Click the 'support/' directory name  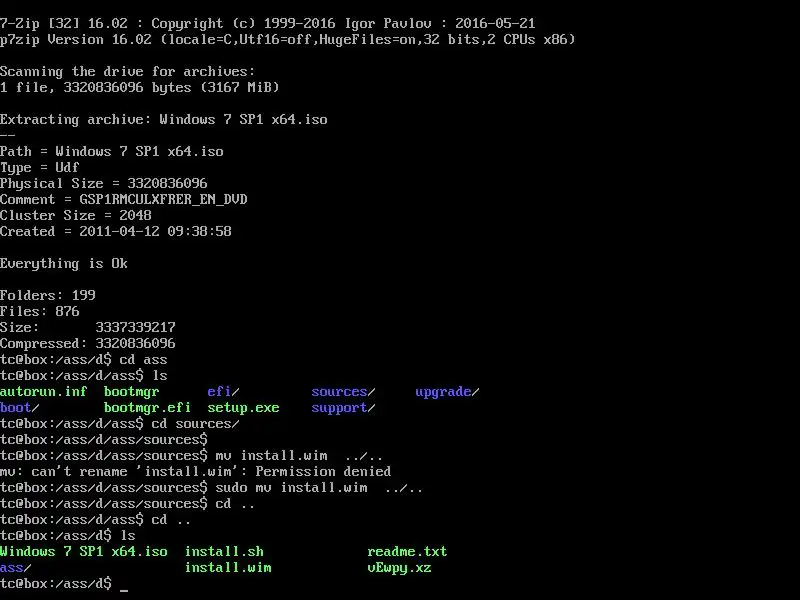pyautogui.click(x=343, y=408)
